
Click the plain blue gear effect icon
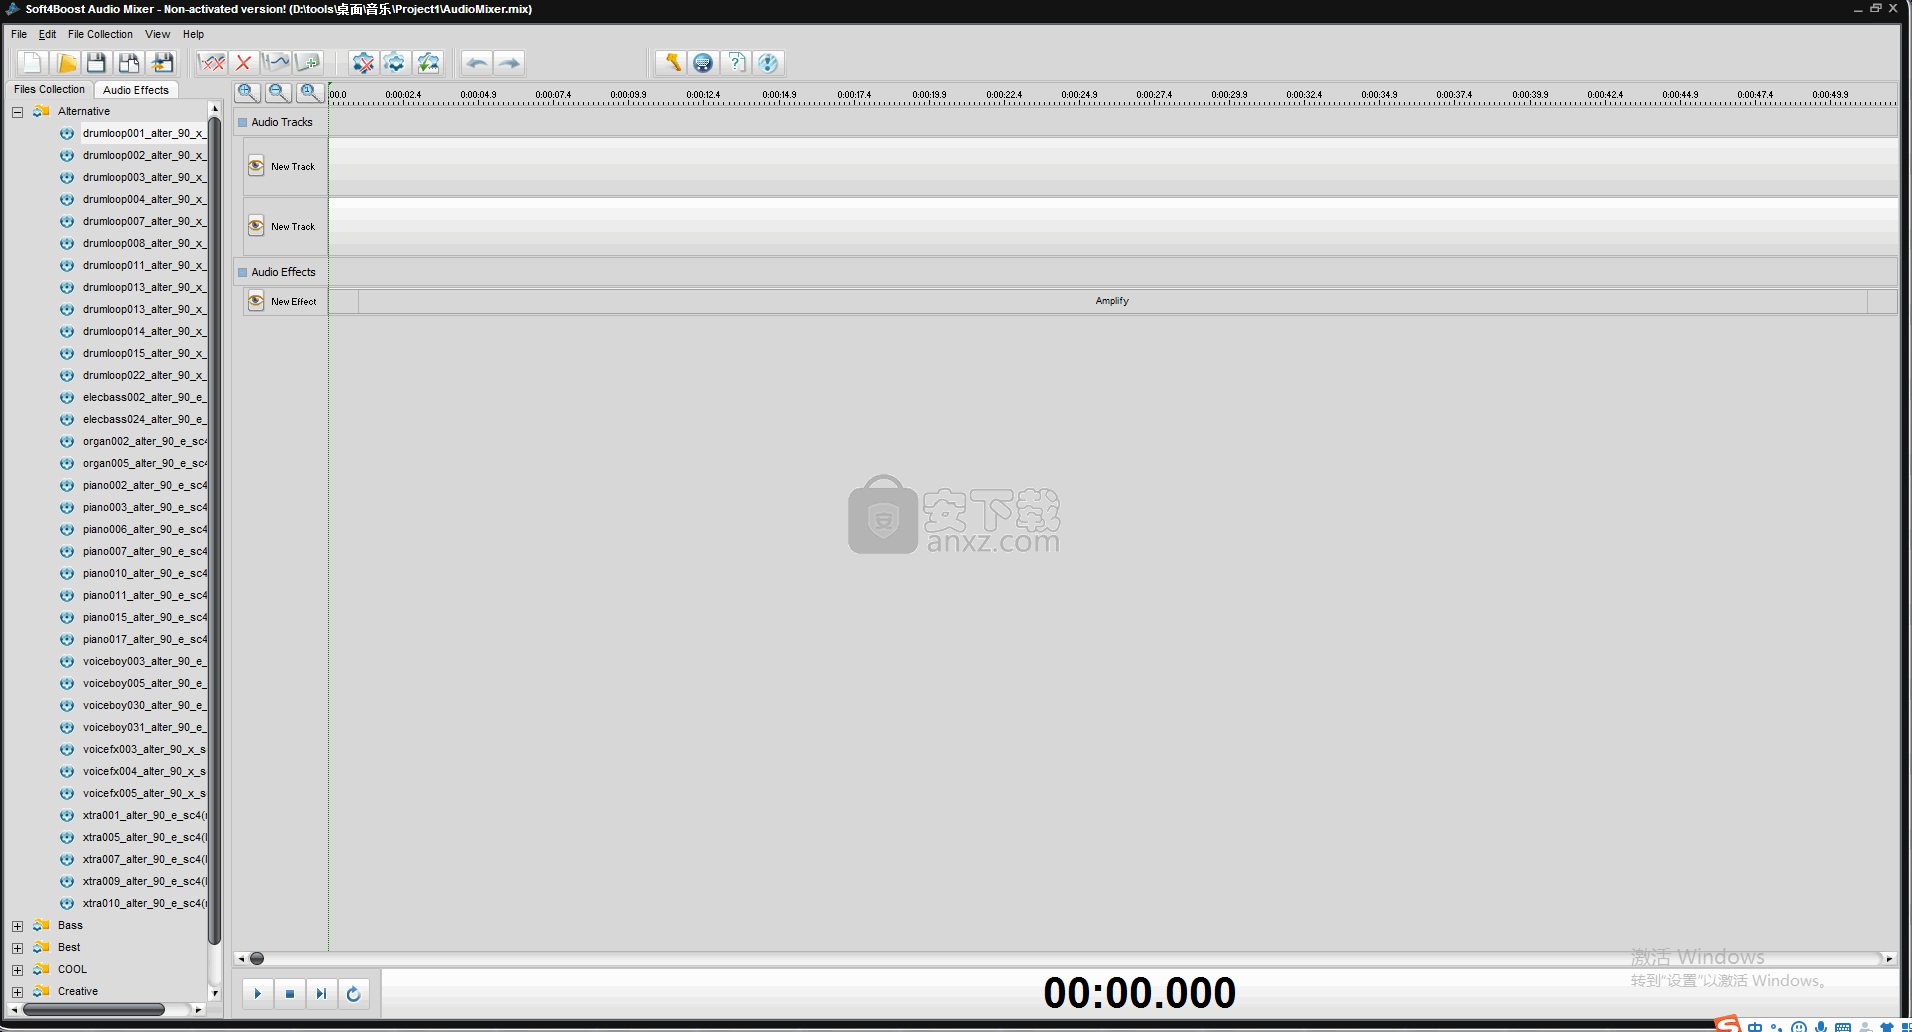coord(395,63)
